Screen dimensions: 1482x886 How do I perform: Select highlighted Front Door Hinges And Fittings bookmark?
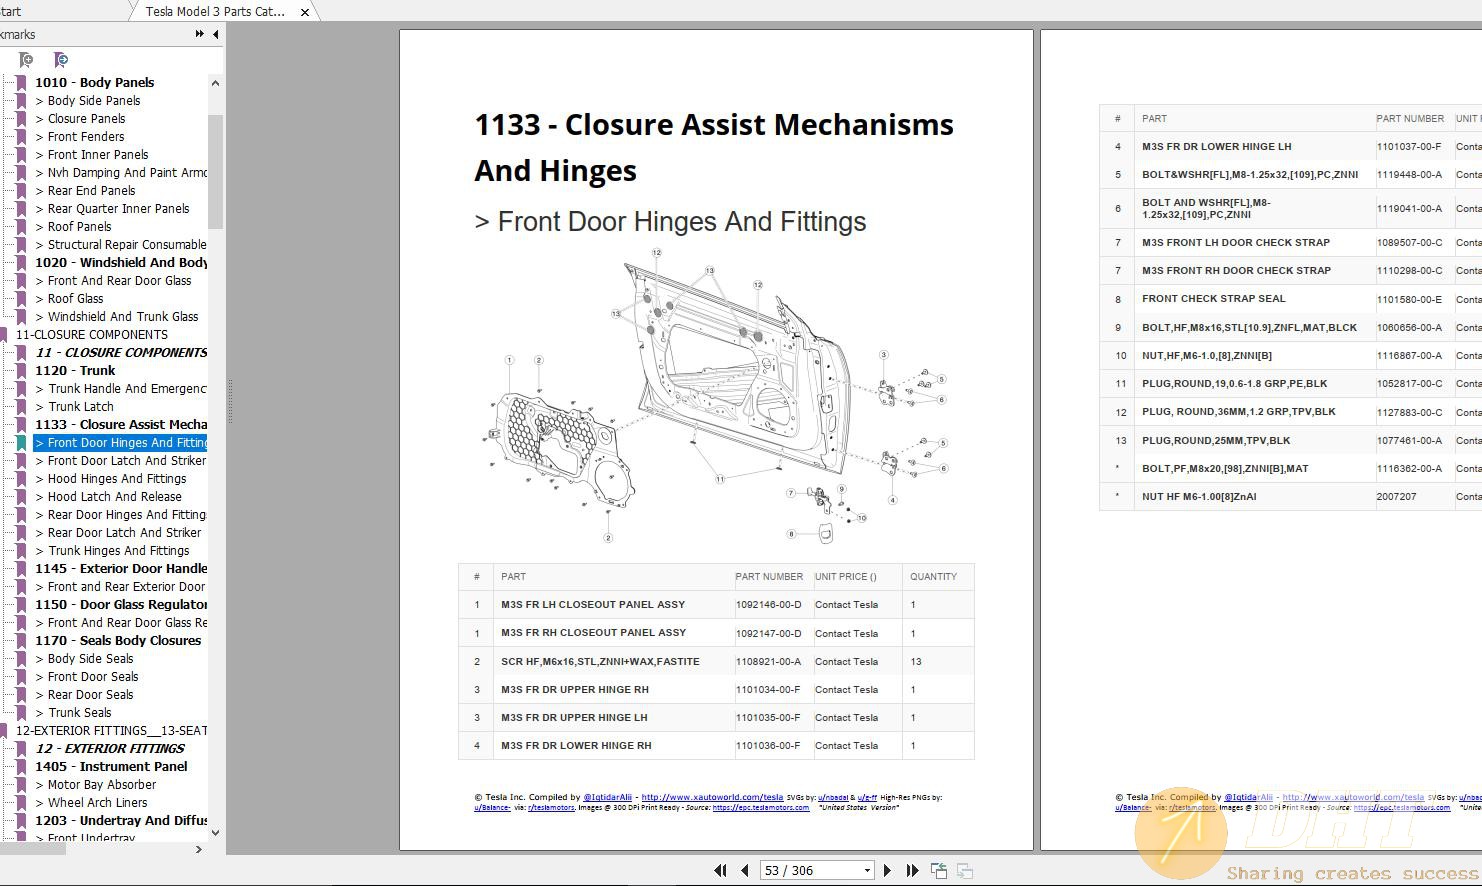click(121, 443)
